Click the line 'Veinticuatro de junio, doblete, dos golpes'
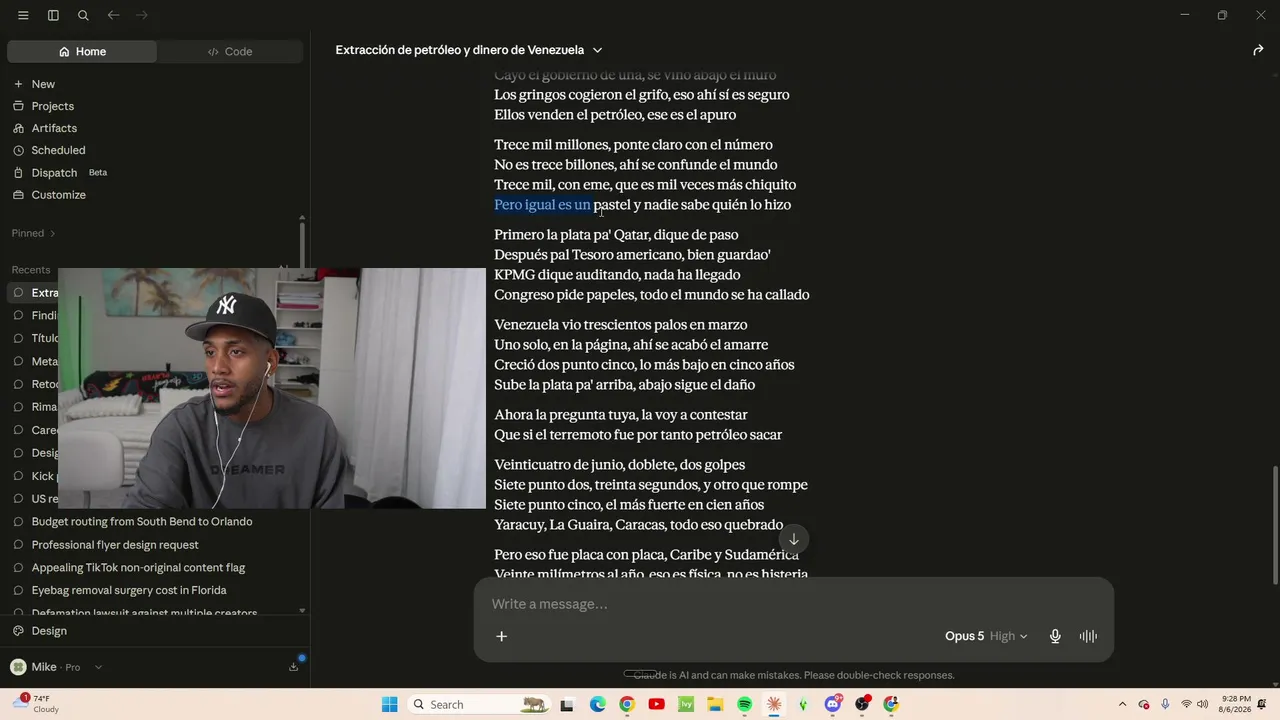 coord(620,465)
